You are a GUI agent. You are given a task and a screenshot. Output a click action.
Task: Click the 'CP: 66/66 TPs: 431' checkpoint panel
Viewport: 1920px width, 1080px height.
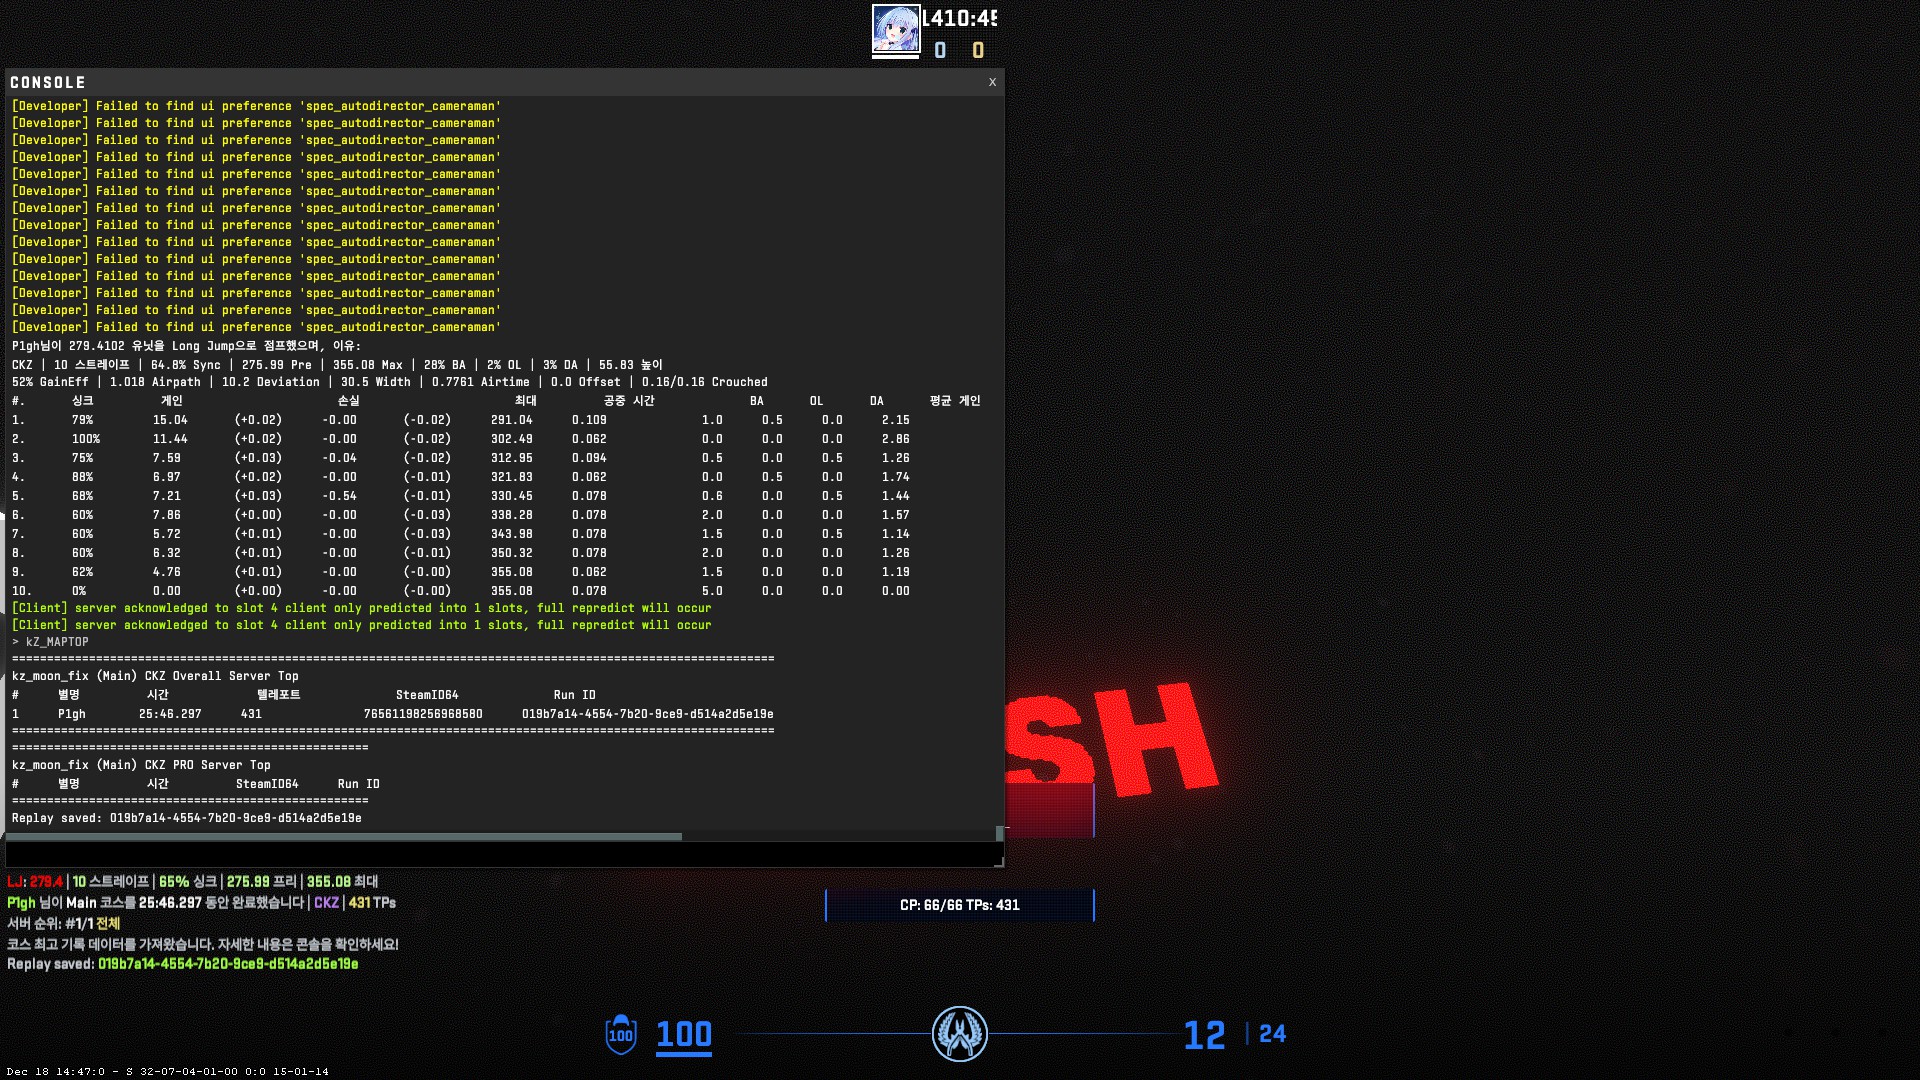click(x=960, y=905)
